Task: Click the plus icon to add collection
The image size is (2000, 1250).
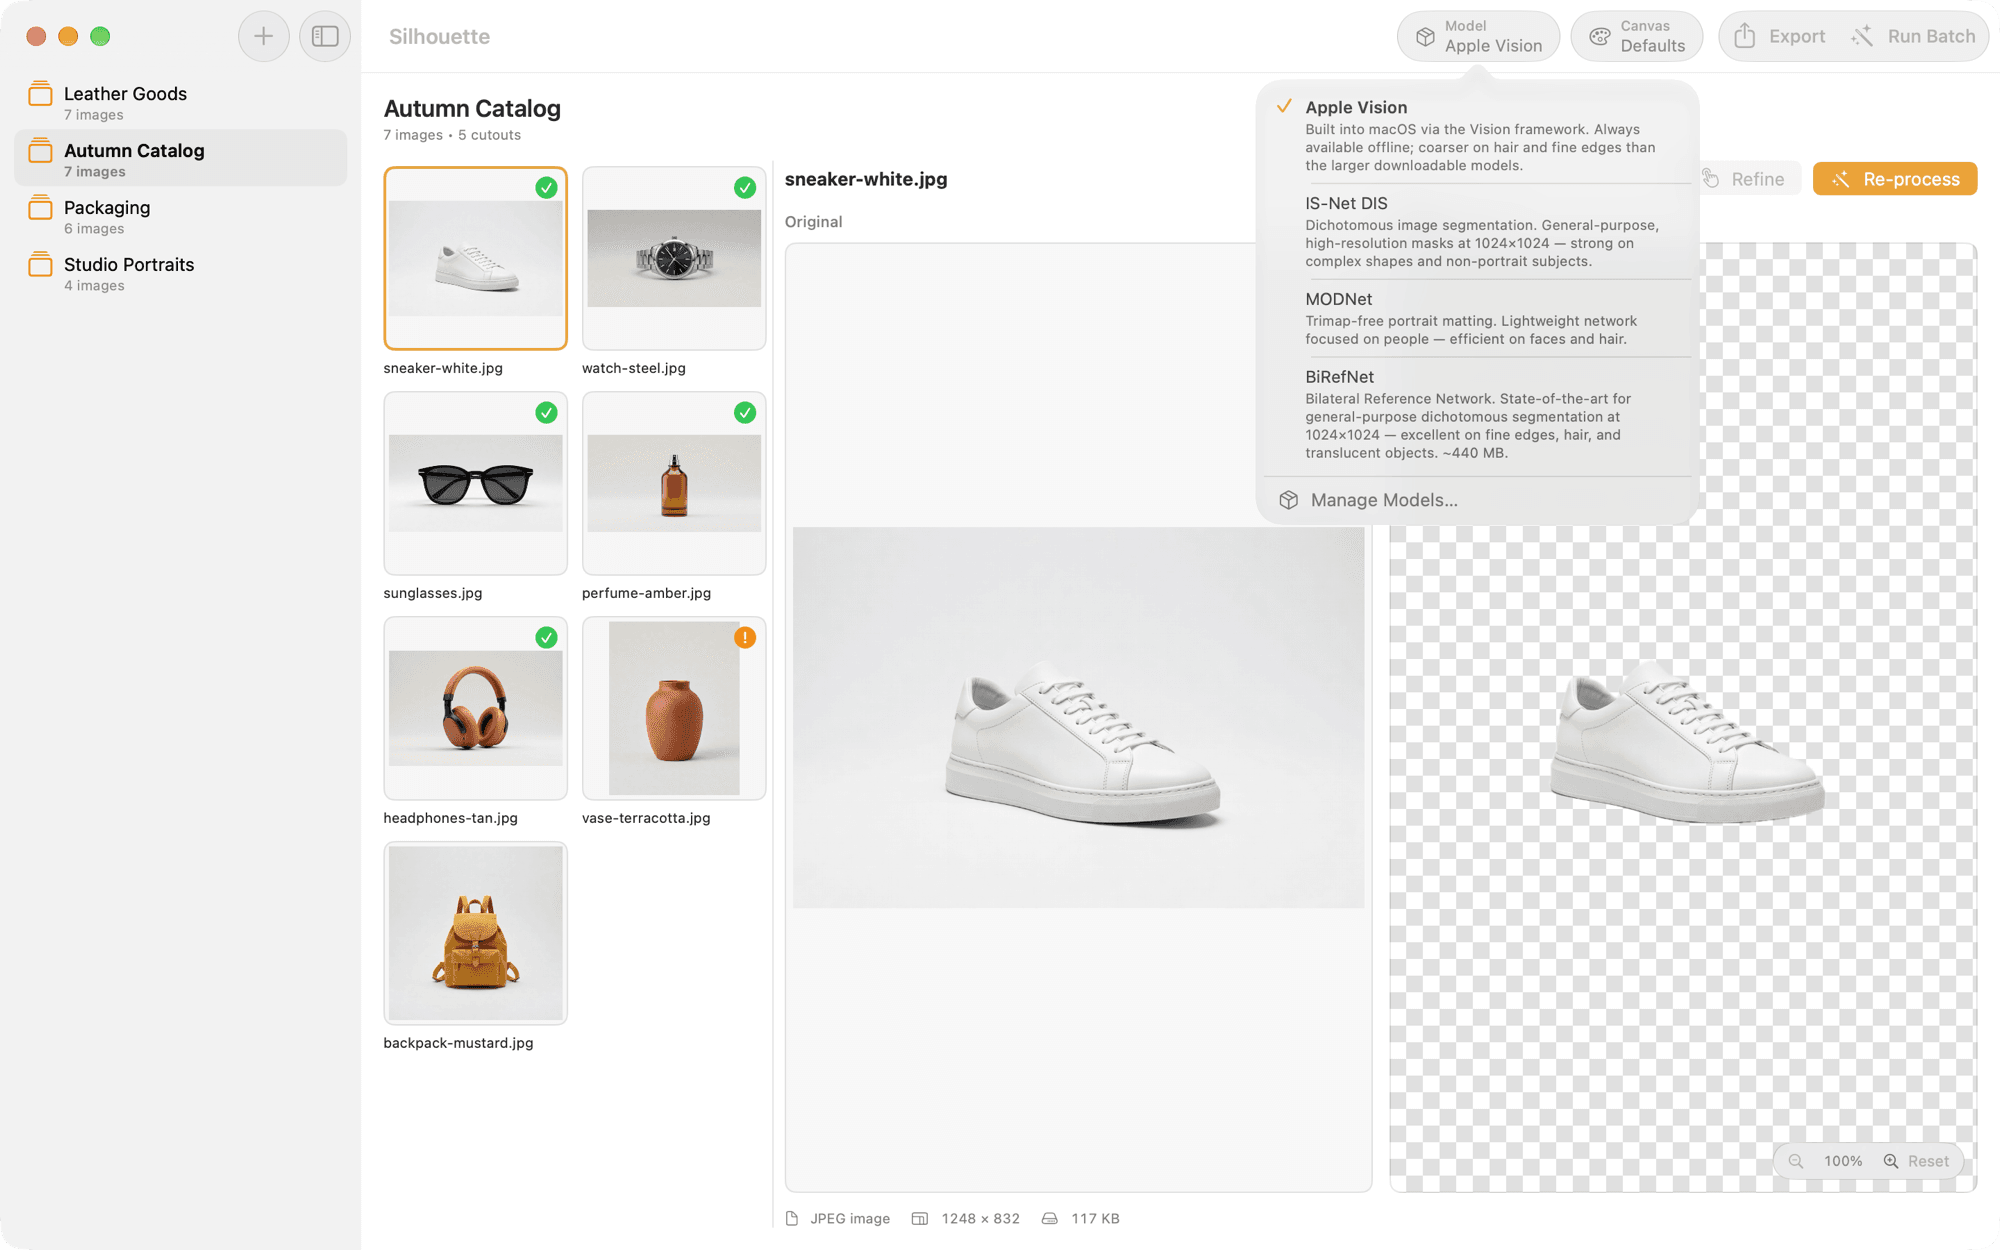Action: click(x=263, y=36)
